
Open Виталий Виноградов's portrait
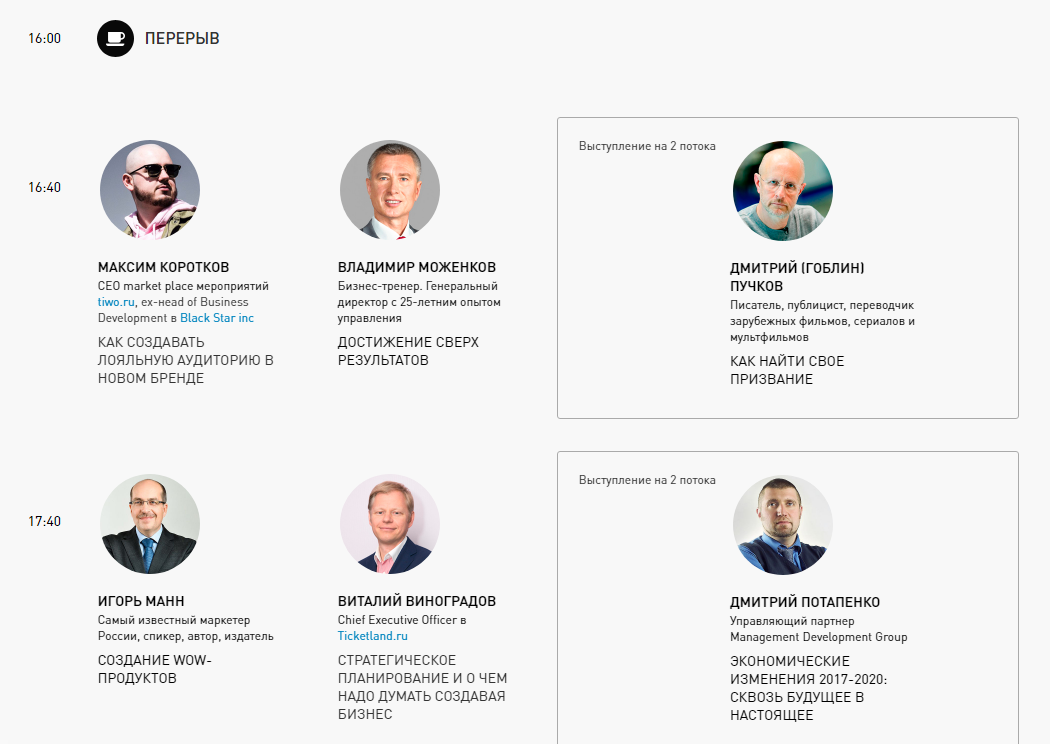click(x=390, y=524)
